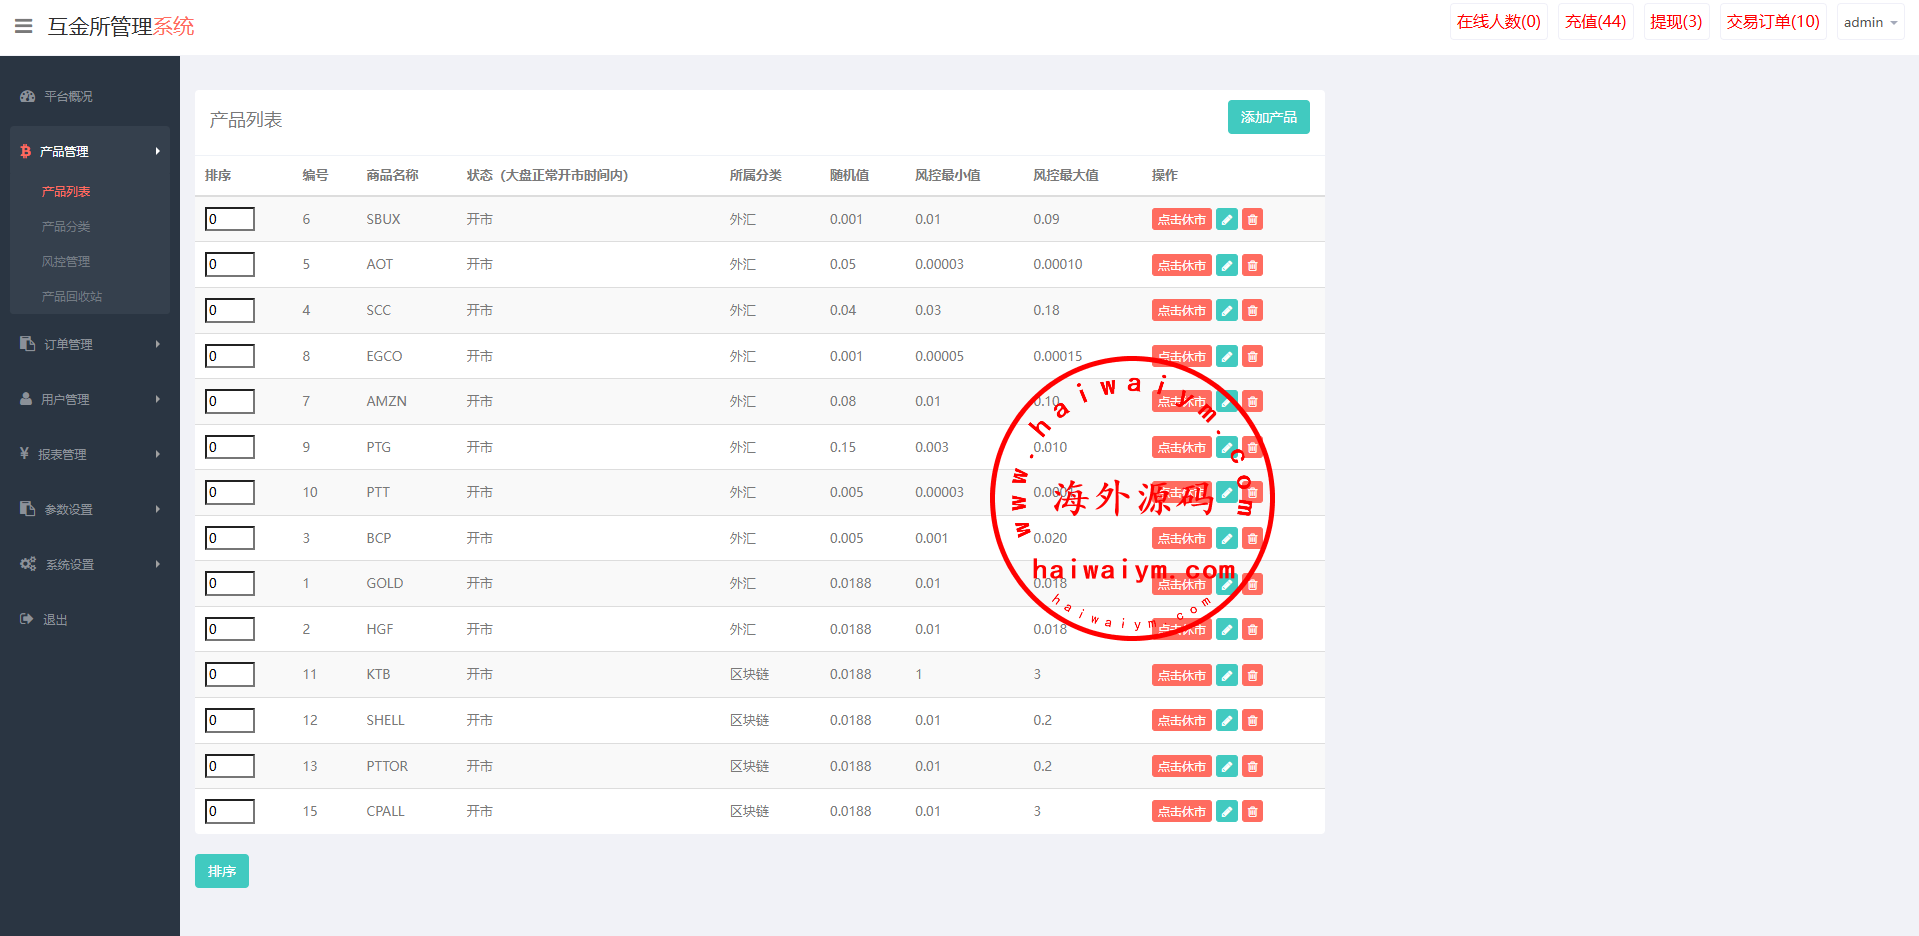Click the sort order input for GOLD
1919x936 pixels.
[x=230, y=584]
